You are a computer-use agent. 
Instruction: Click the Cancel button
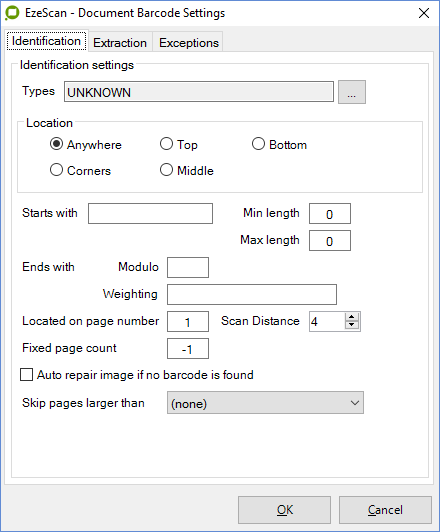pyautogui.click(x=385, y=510)
